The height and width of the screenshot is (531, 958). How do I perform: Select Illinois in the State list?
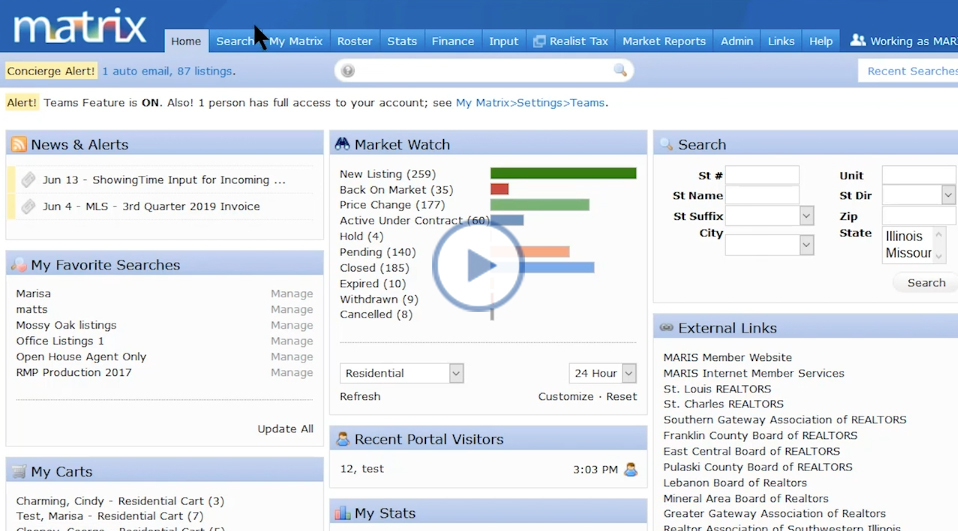point(904,236)
